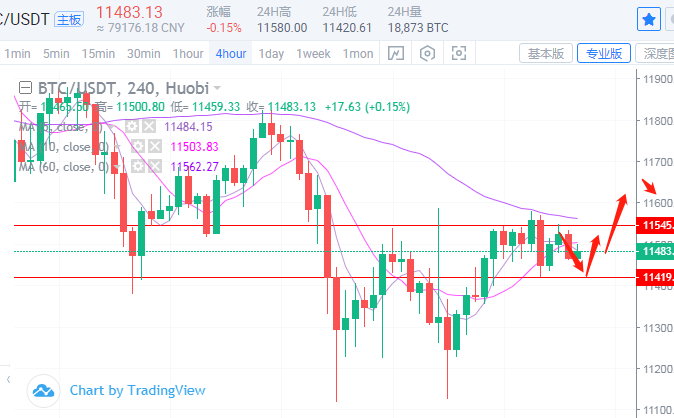Switch to 基本版 basic chart mode
This screenshot has width=674, height=418.
(x=546, y=54)
